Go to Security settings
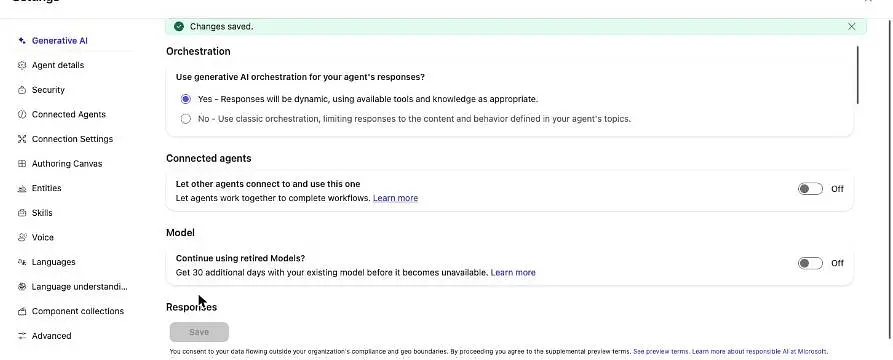The width and height of the screenshot is (893, 360). pos(48,90)
